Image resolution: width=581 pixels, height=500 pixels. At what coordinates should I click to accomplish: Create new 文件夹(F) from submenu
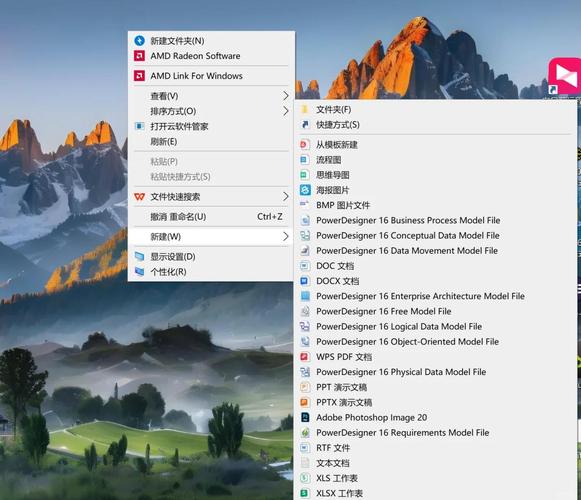(435, 109)
